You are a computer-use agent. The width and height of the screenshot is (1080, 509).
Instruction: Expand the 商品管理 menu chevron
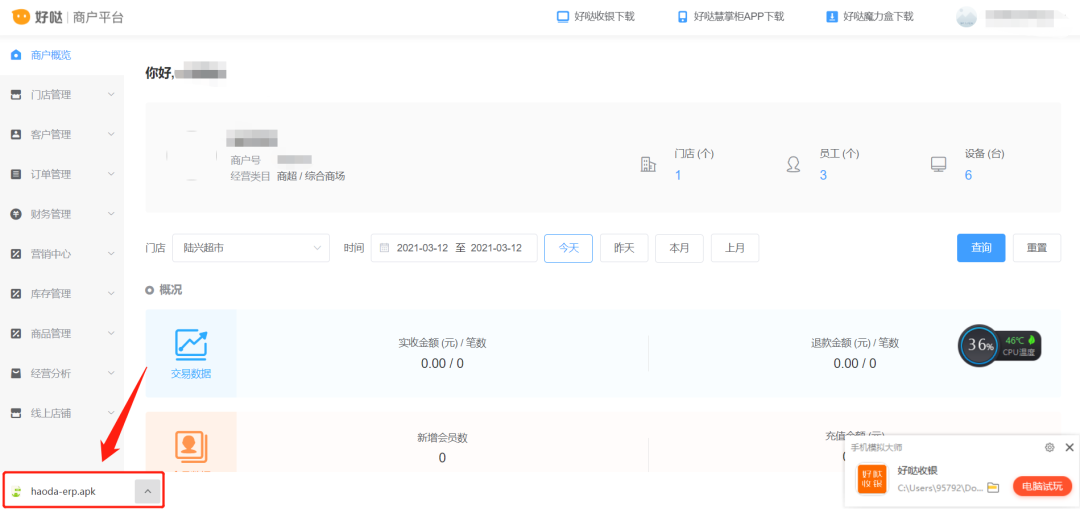[112, 333]
